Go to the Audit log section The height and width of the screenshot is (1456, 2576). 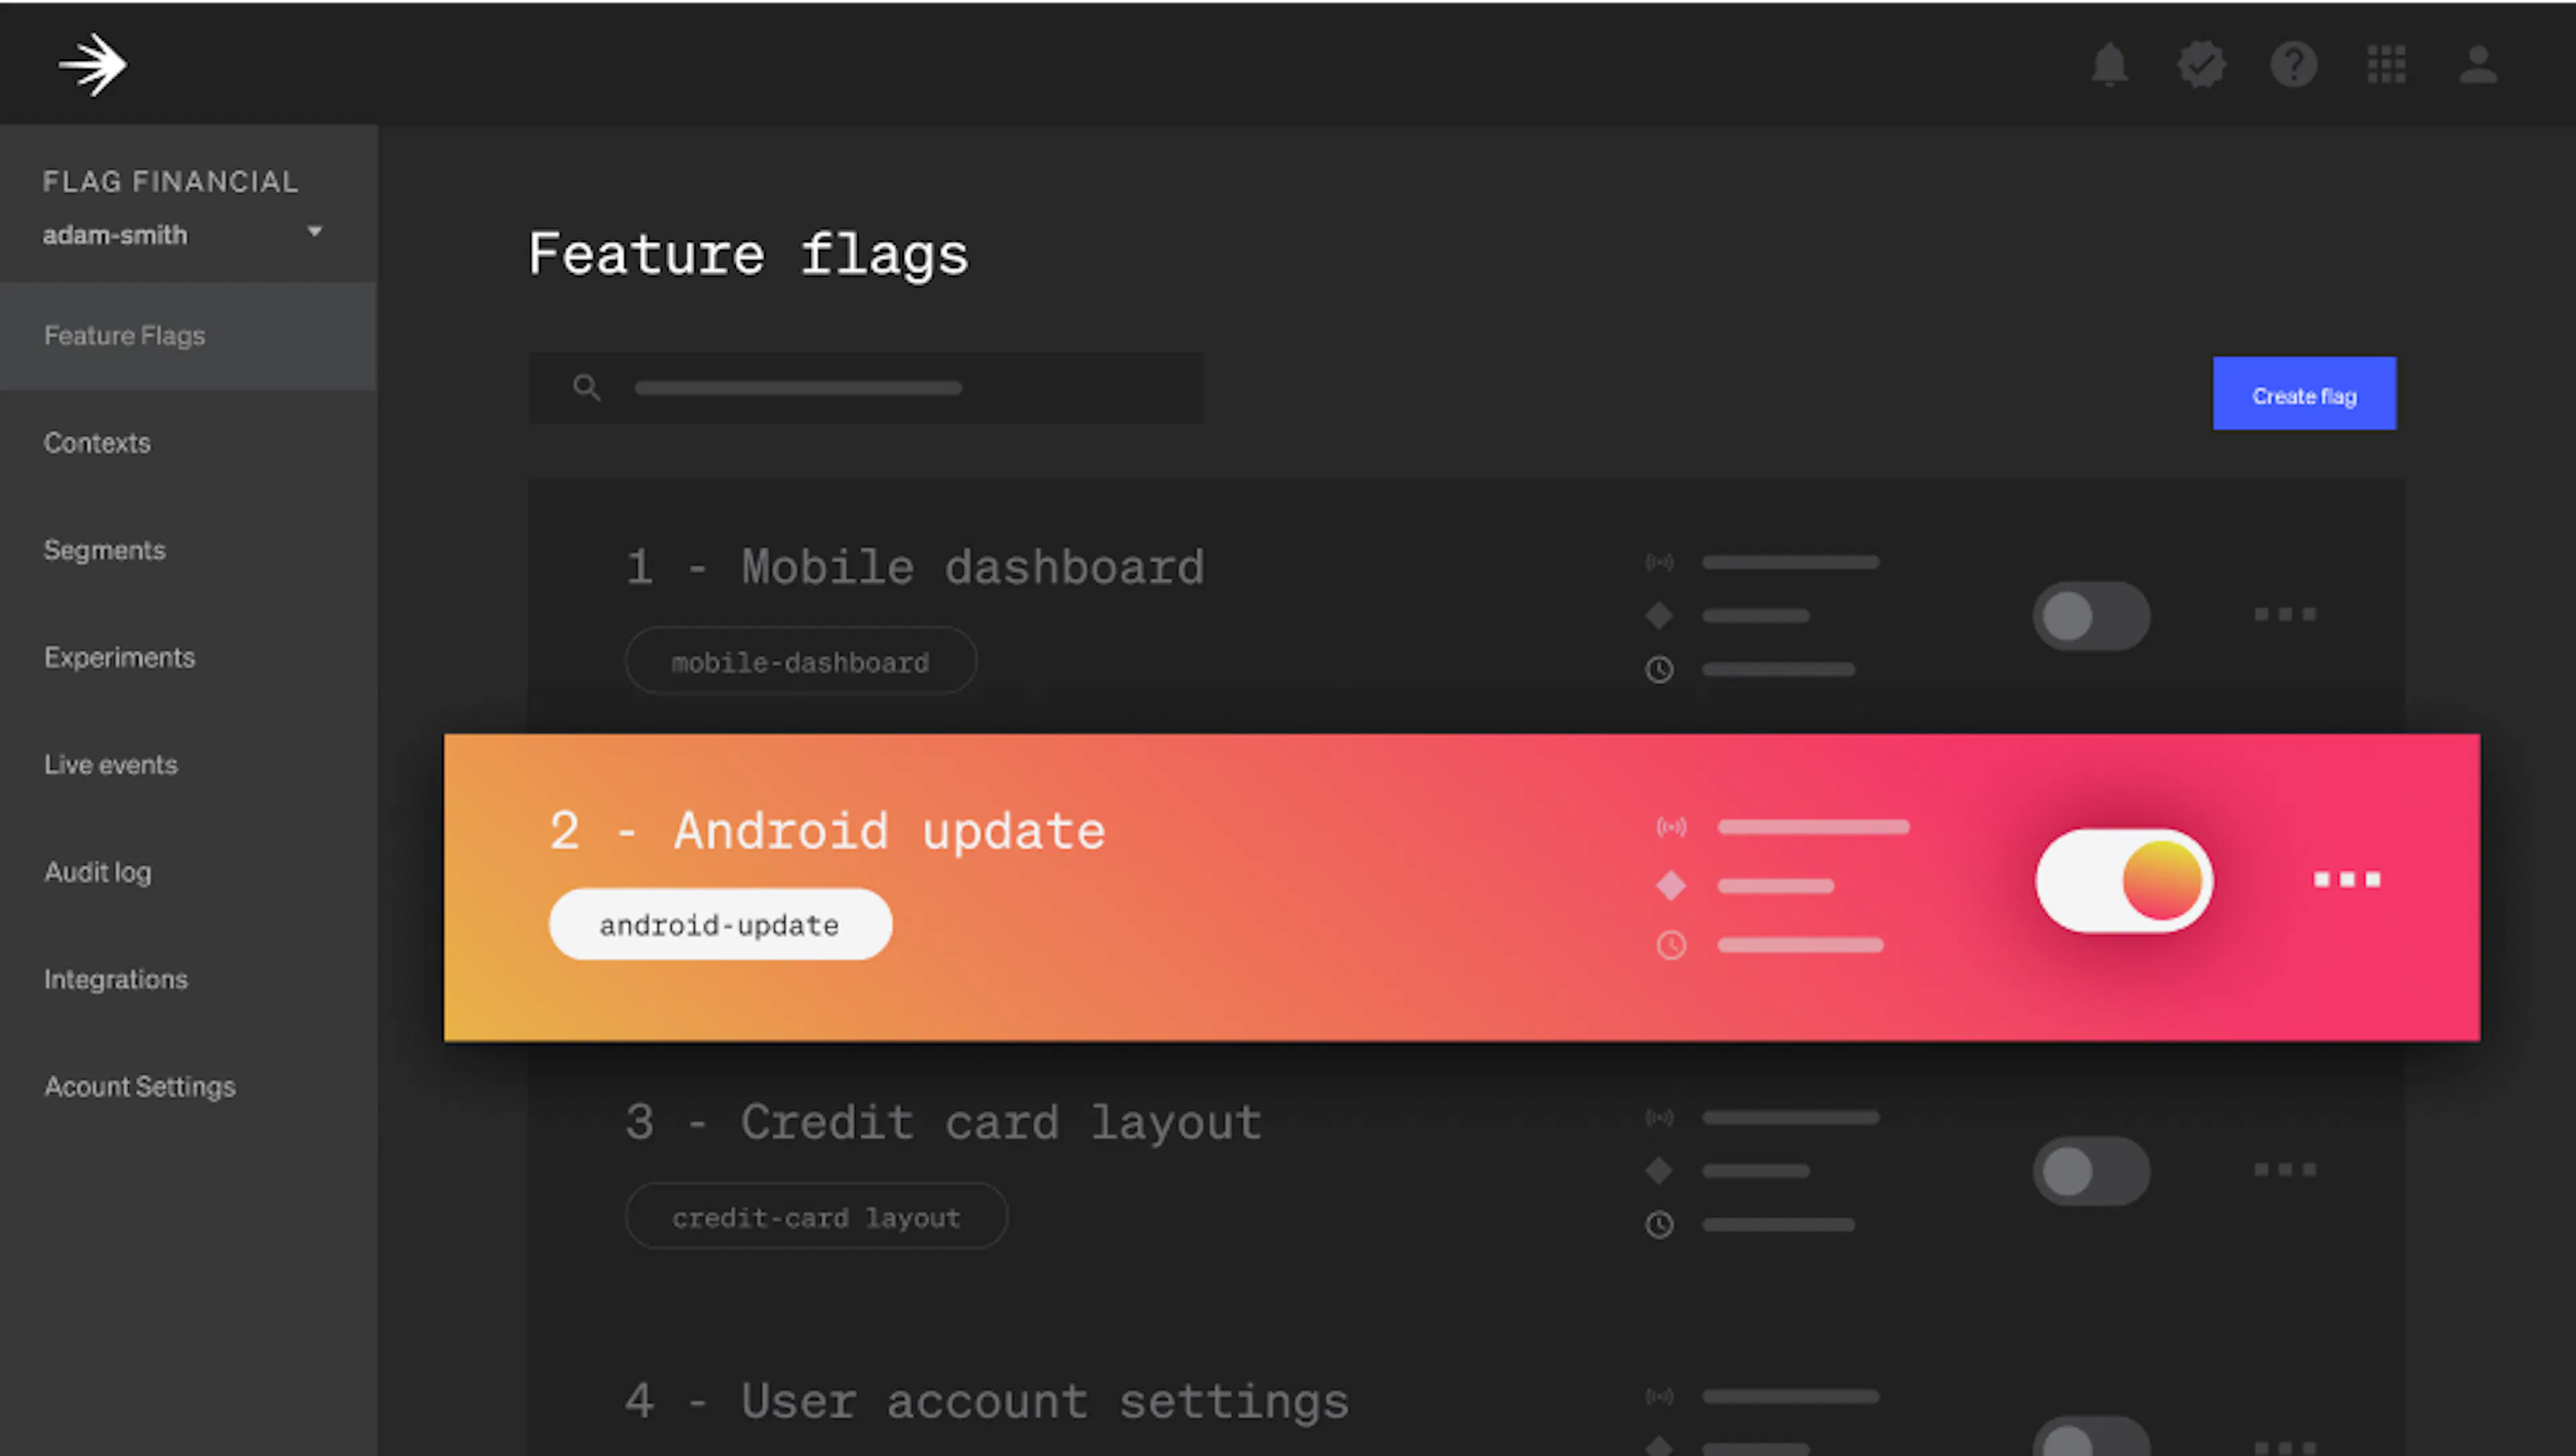tap(97, 872)
